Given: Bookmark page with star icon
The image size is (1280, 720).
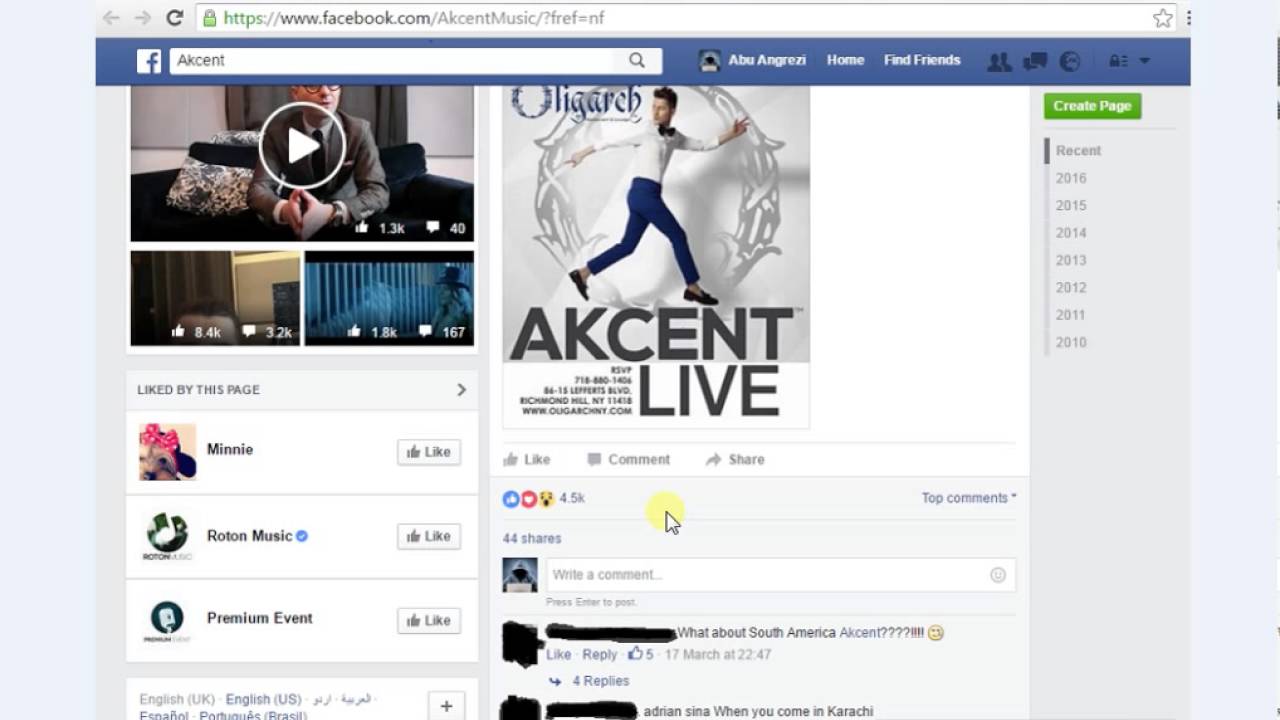Looking at the screenshot, I should point(1162,18).
